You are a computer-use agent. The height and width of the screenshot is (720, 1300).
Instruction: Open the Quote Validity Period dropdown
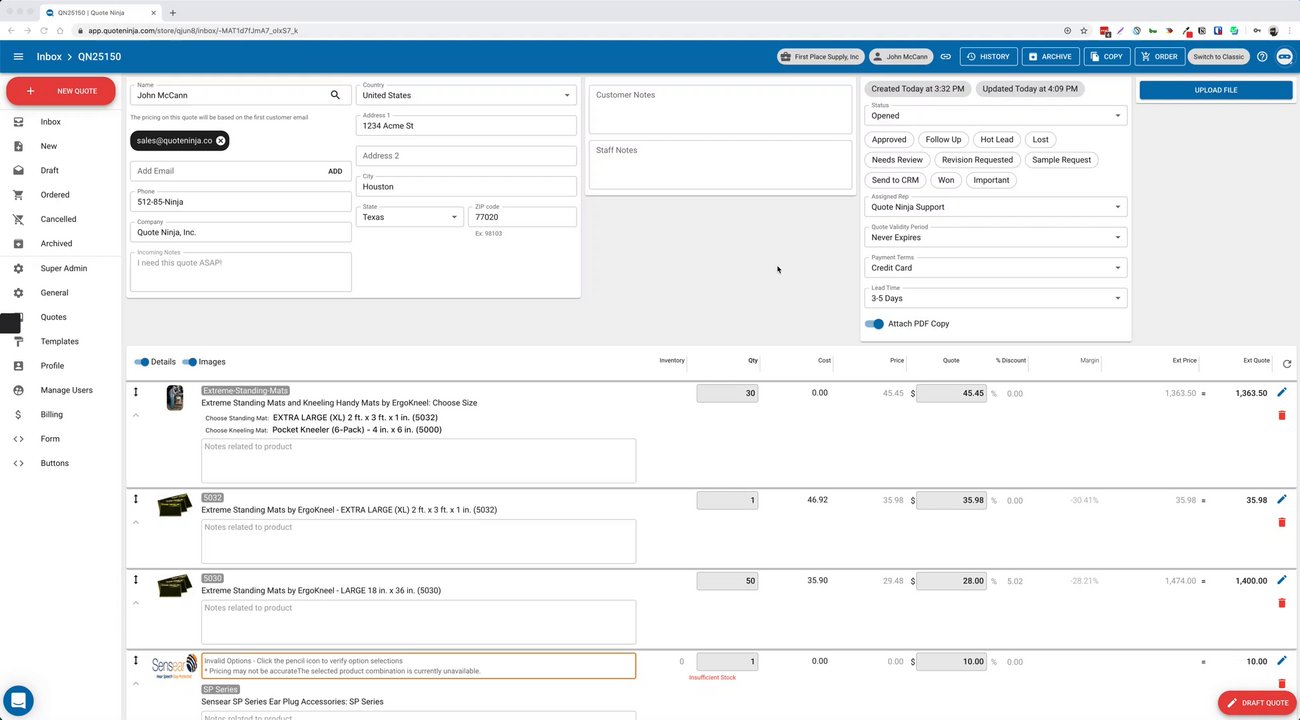(x=995, y=237)
